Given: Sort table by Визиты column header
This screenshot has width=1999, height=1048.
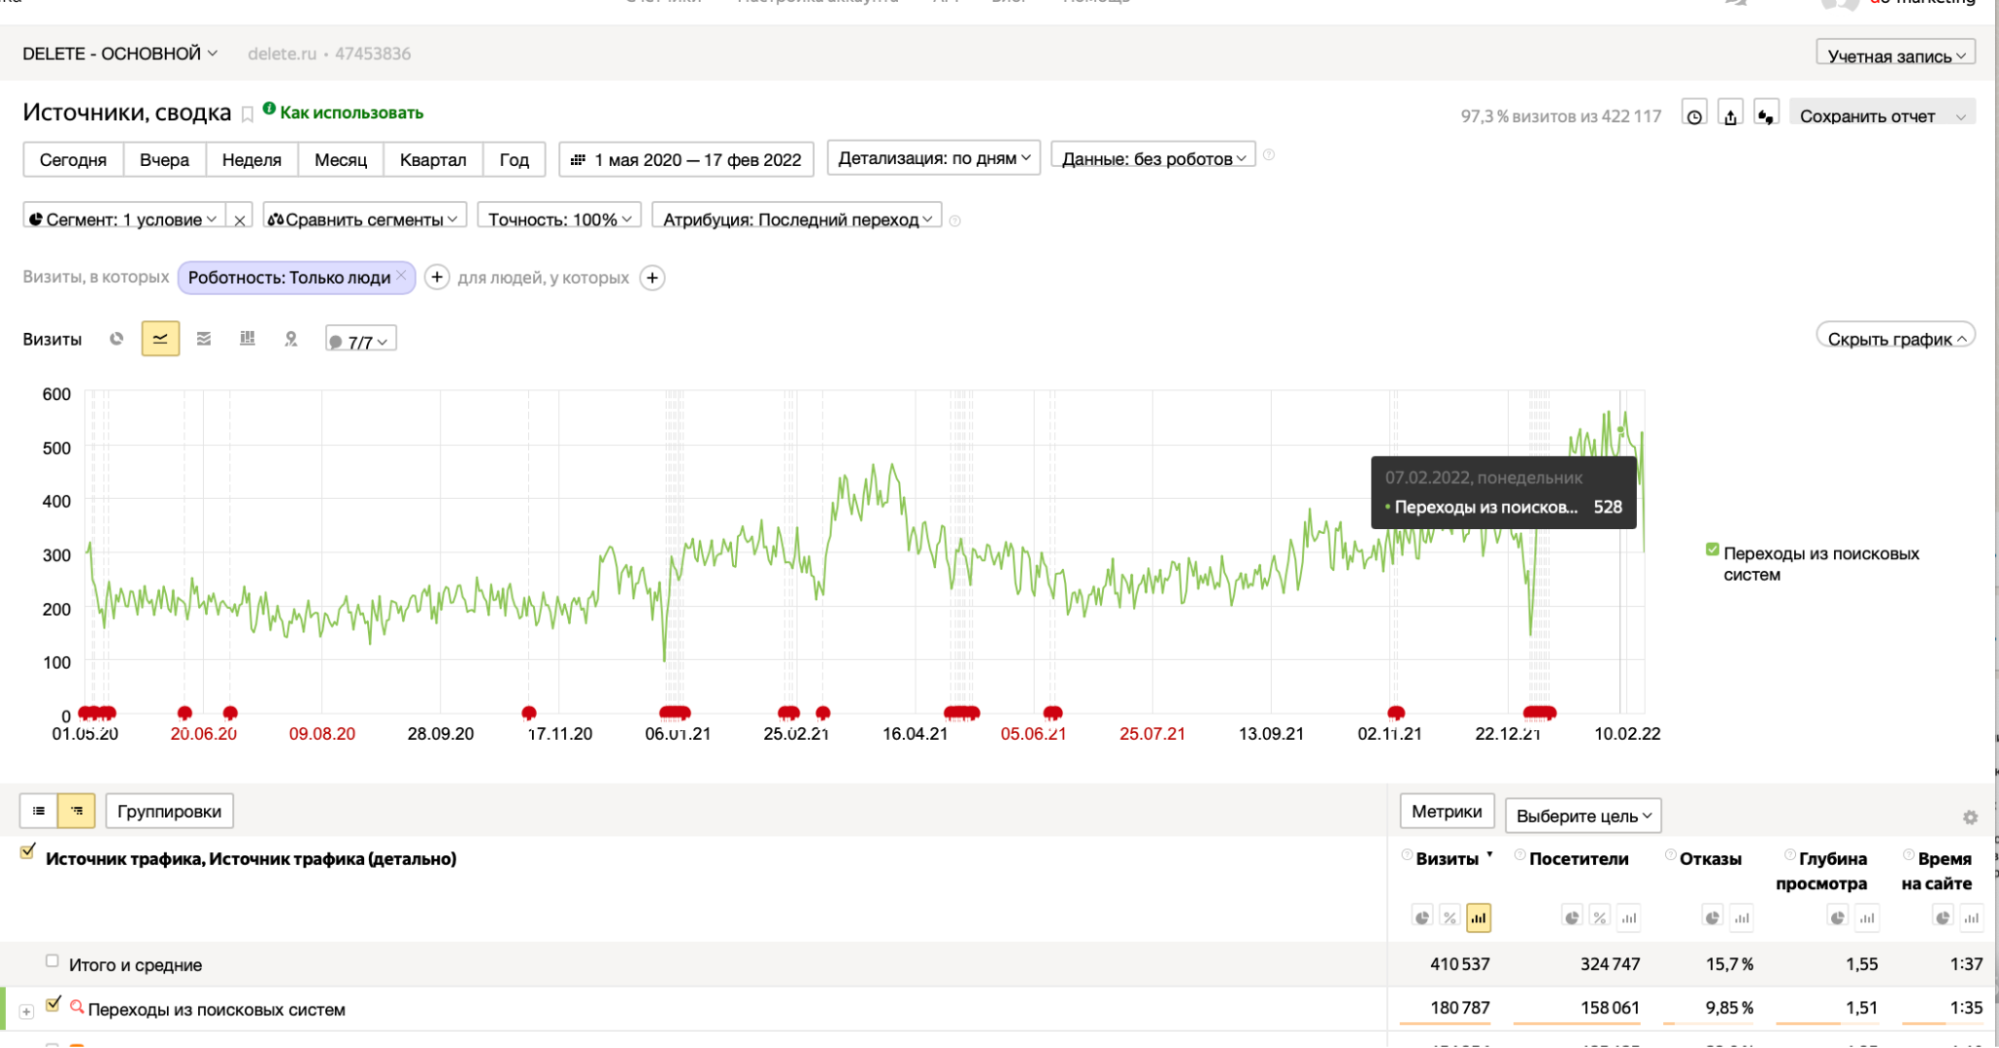Looking at the screenshot, I should [1447, 859].
